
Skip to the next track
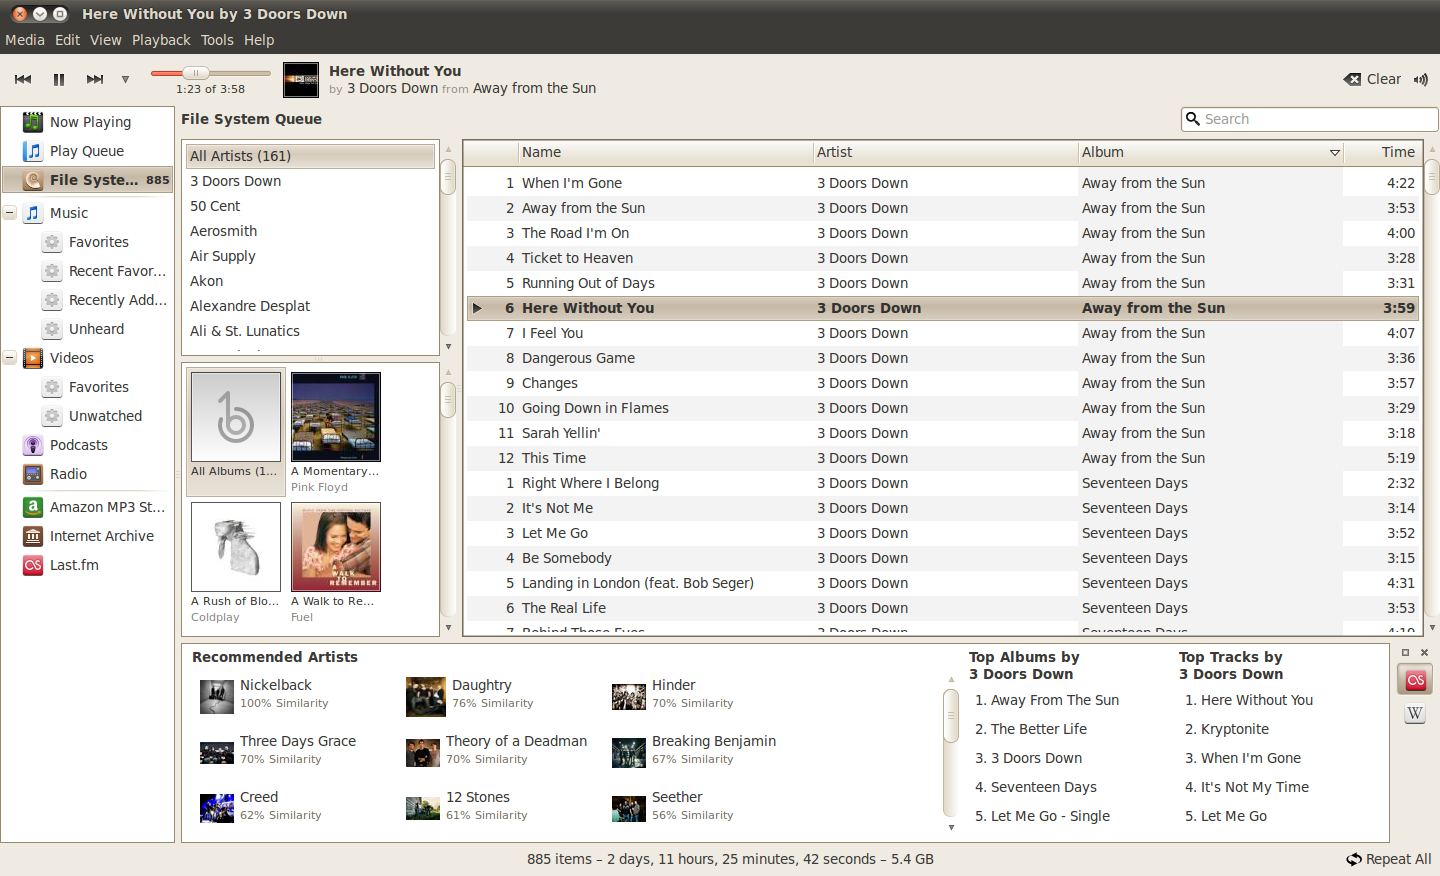pyautogui.click(x=95, y=79)
